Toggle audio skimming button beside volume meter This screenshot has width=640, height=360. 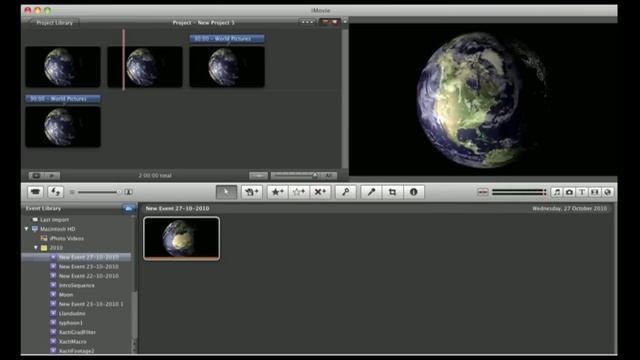click(483, 192)
